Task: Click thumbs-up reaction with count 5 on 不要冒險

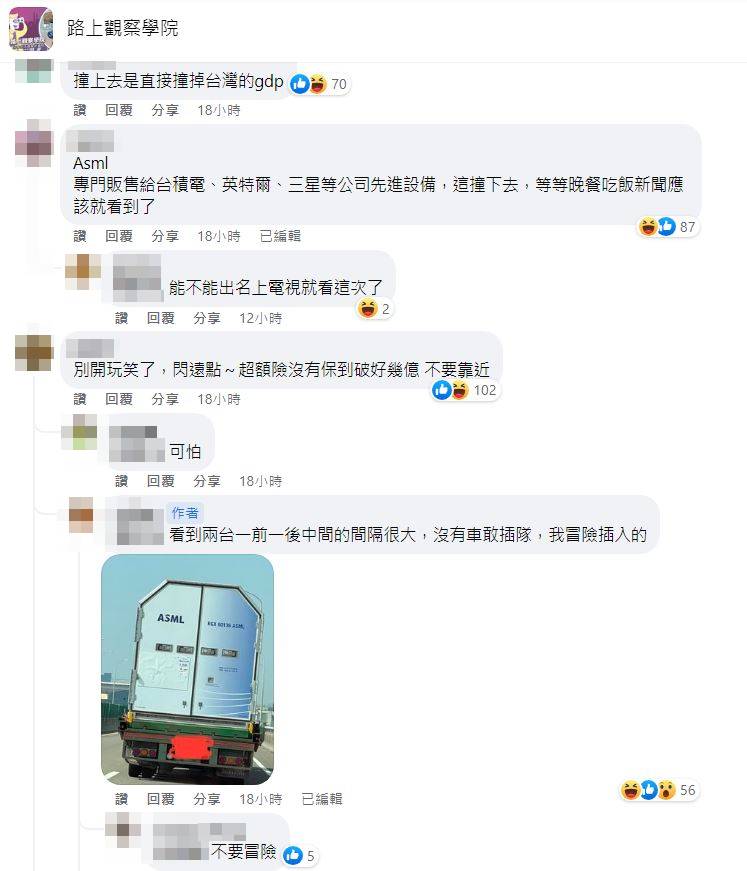Action: pyautogui.click(x=299, y=856)
